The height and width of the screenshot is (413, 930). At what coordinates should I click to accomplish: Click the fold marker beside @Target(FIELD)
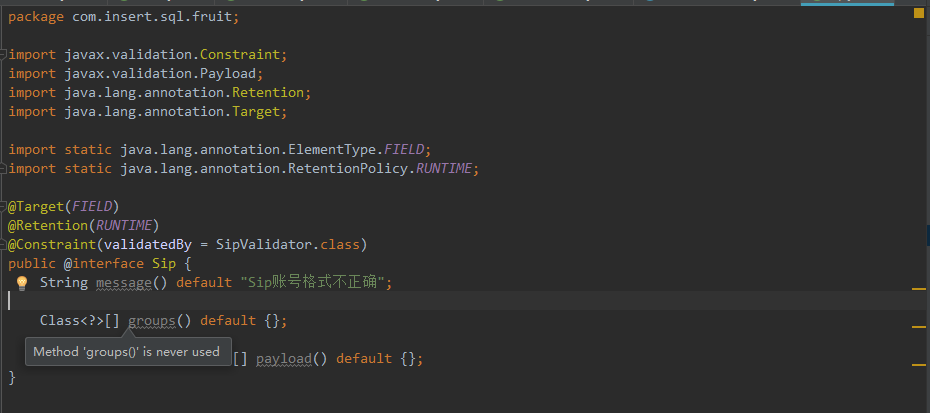(3, 206)
